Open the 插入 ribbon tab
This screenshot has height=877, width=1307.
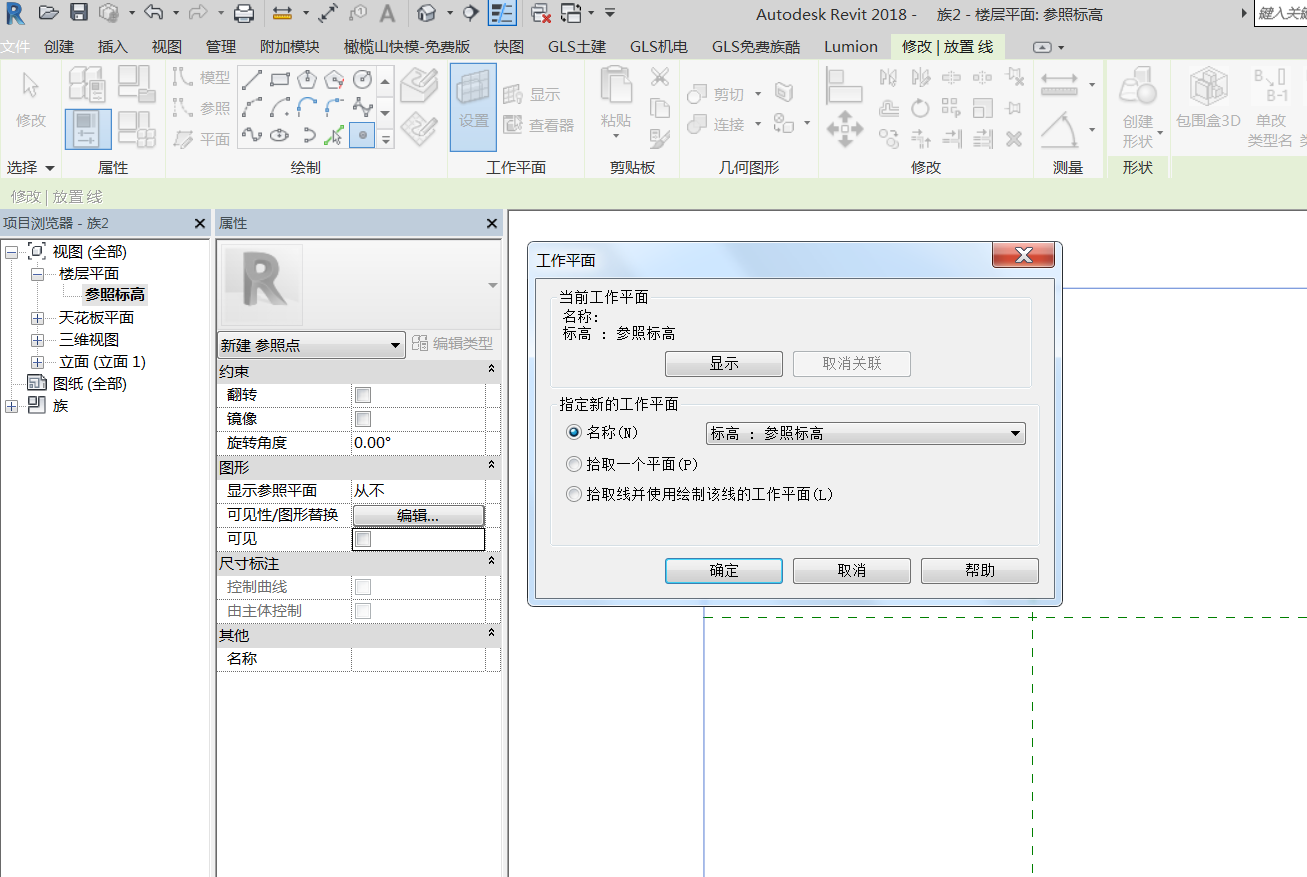click(113, 47)
